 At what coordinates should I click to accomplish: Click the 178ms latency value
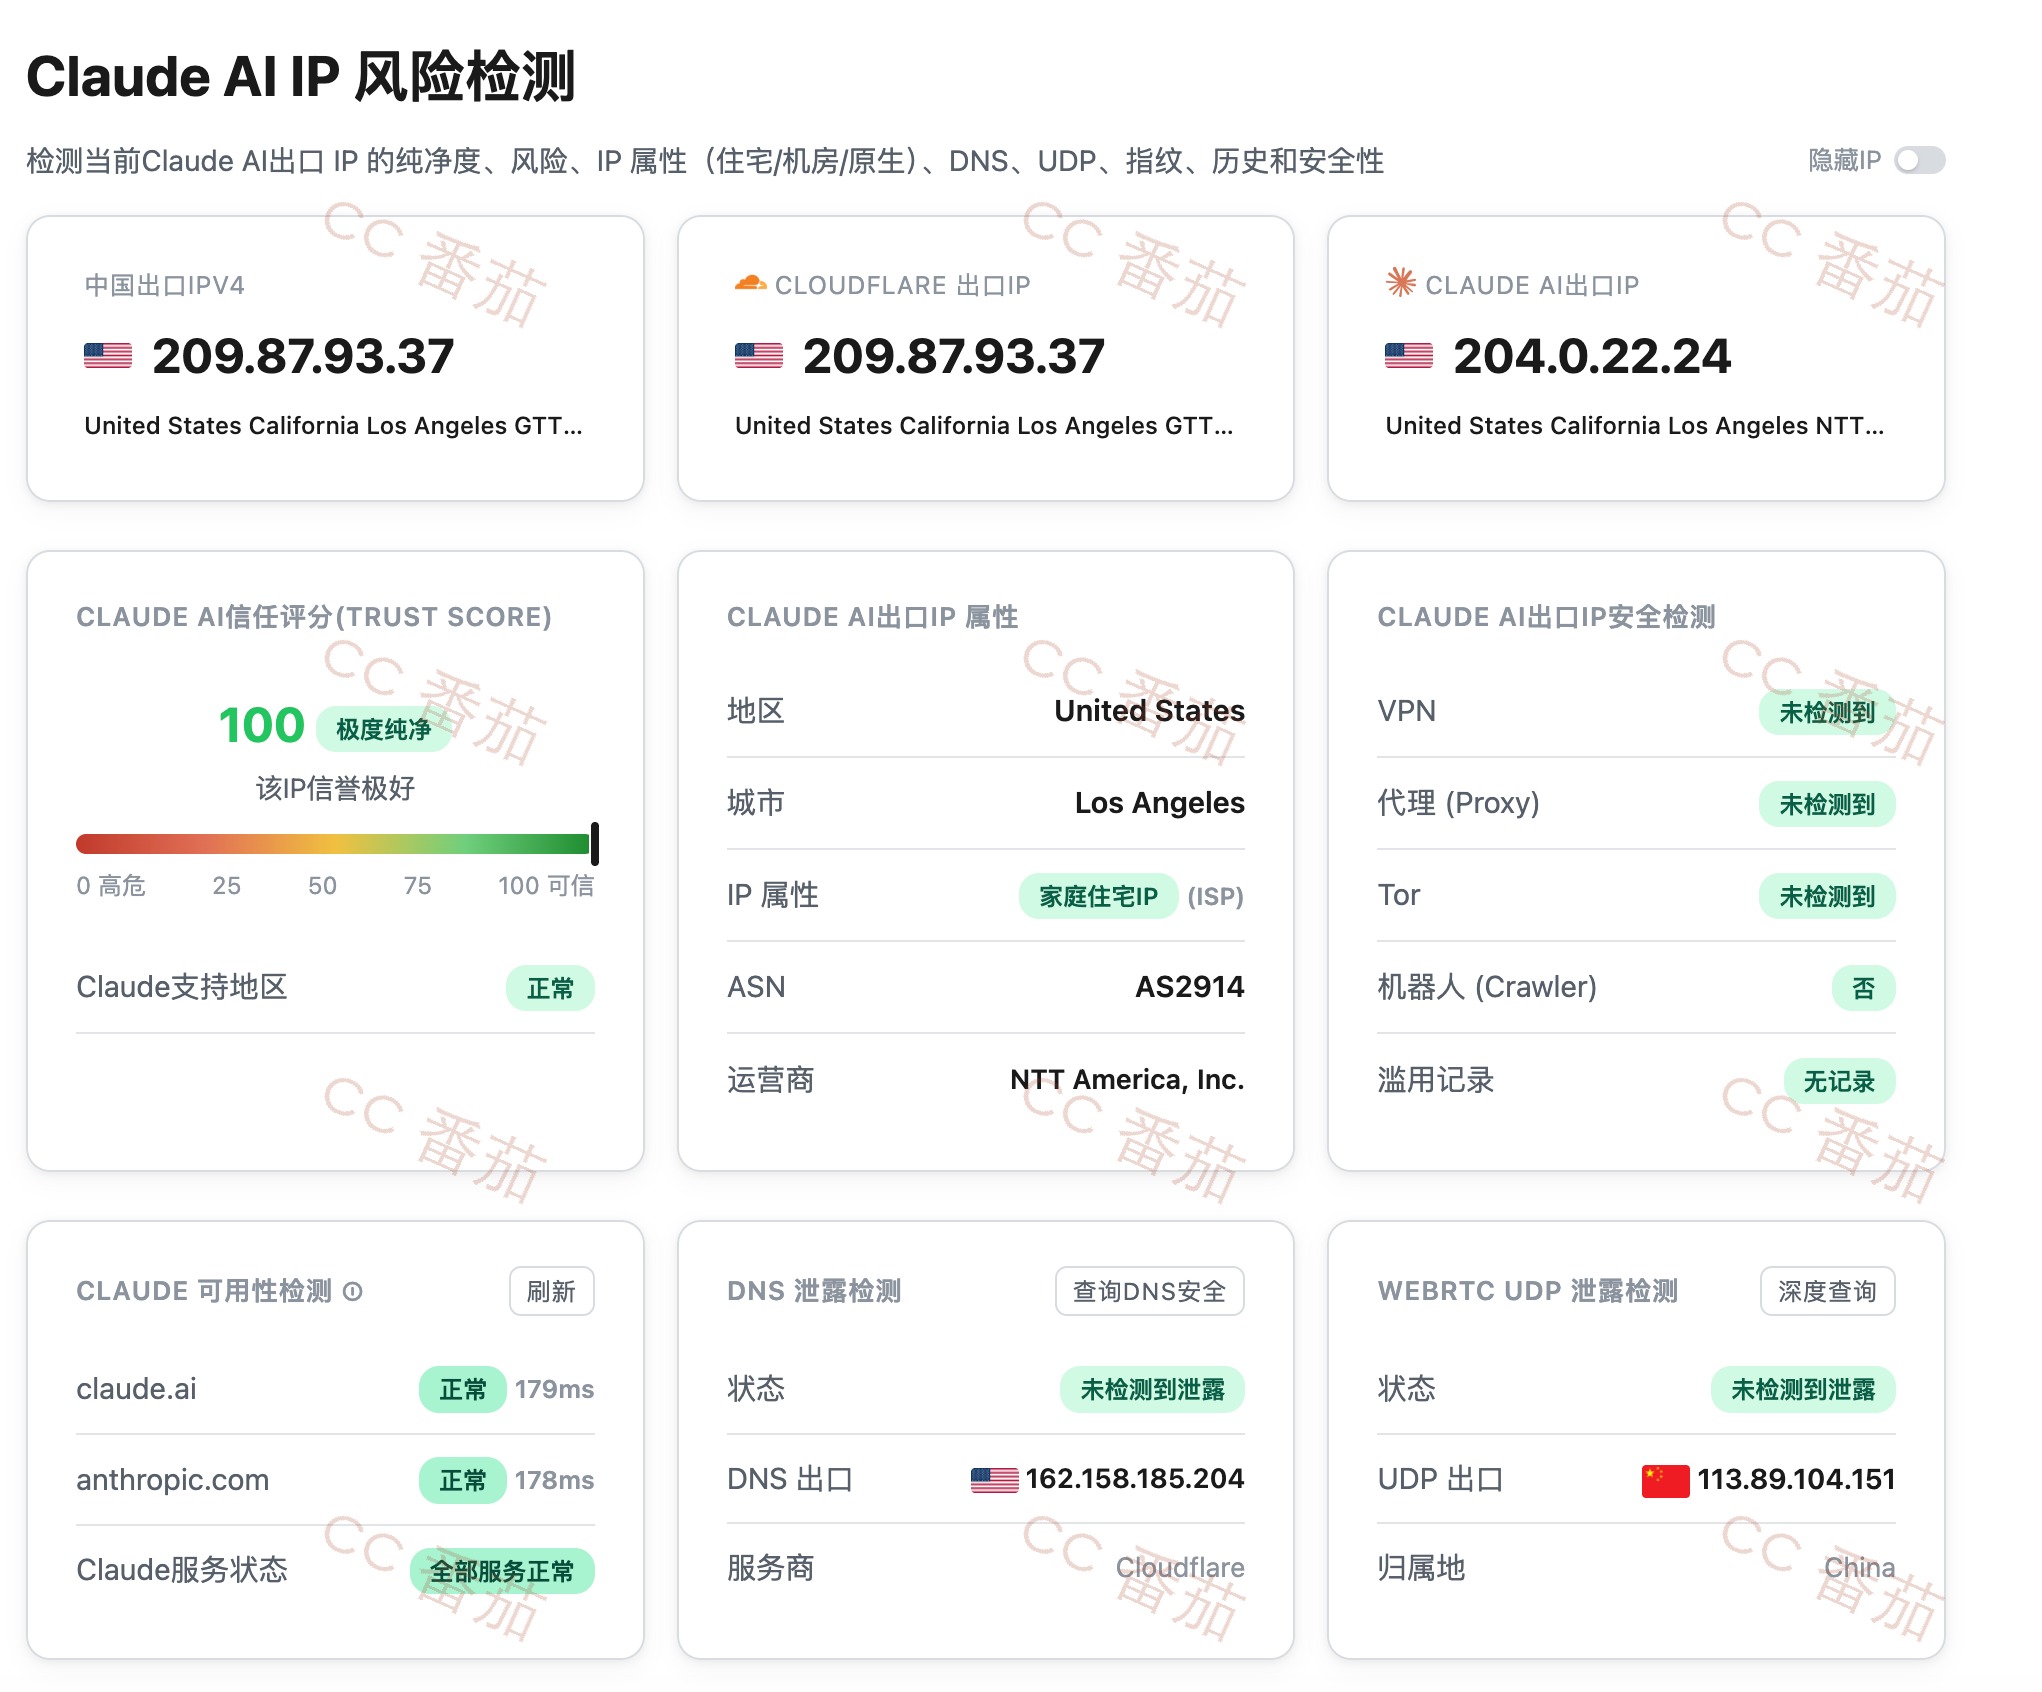pos(554,1480)
